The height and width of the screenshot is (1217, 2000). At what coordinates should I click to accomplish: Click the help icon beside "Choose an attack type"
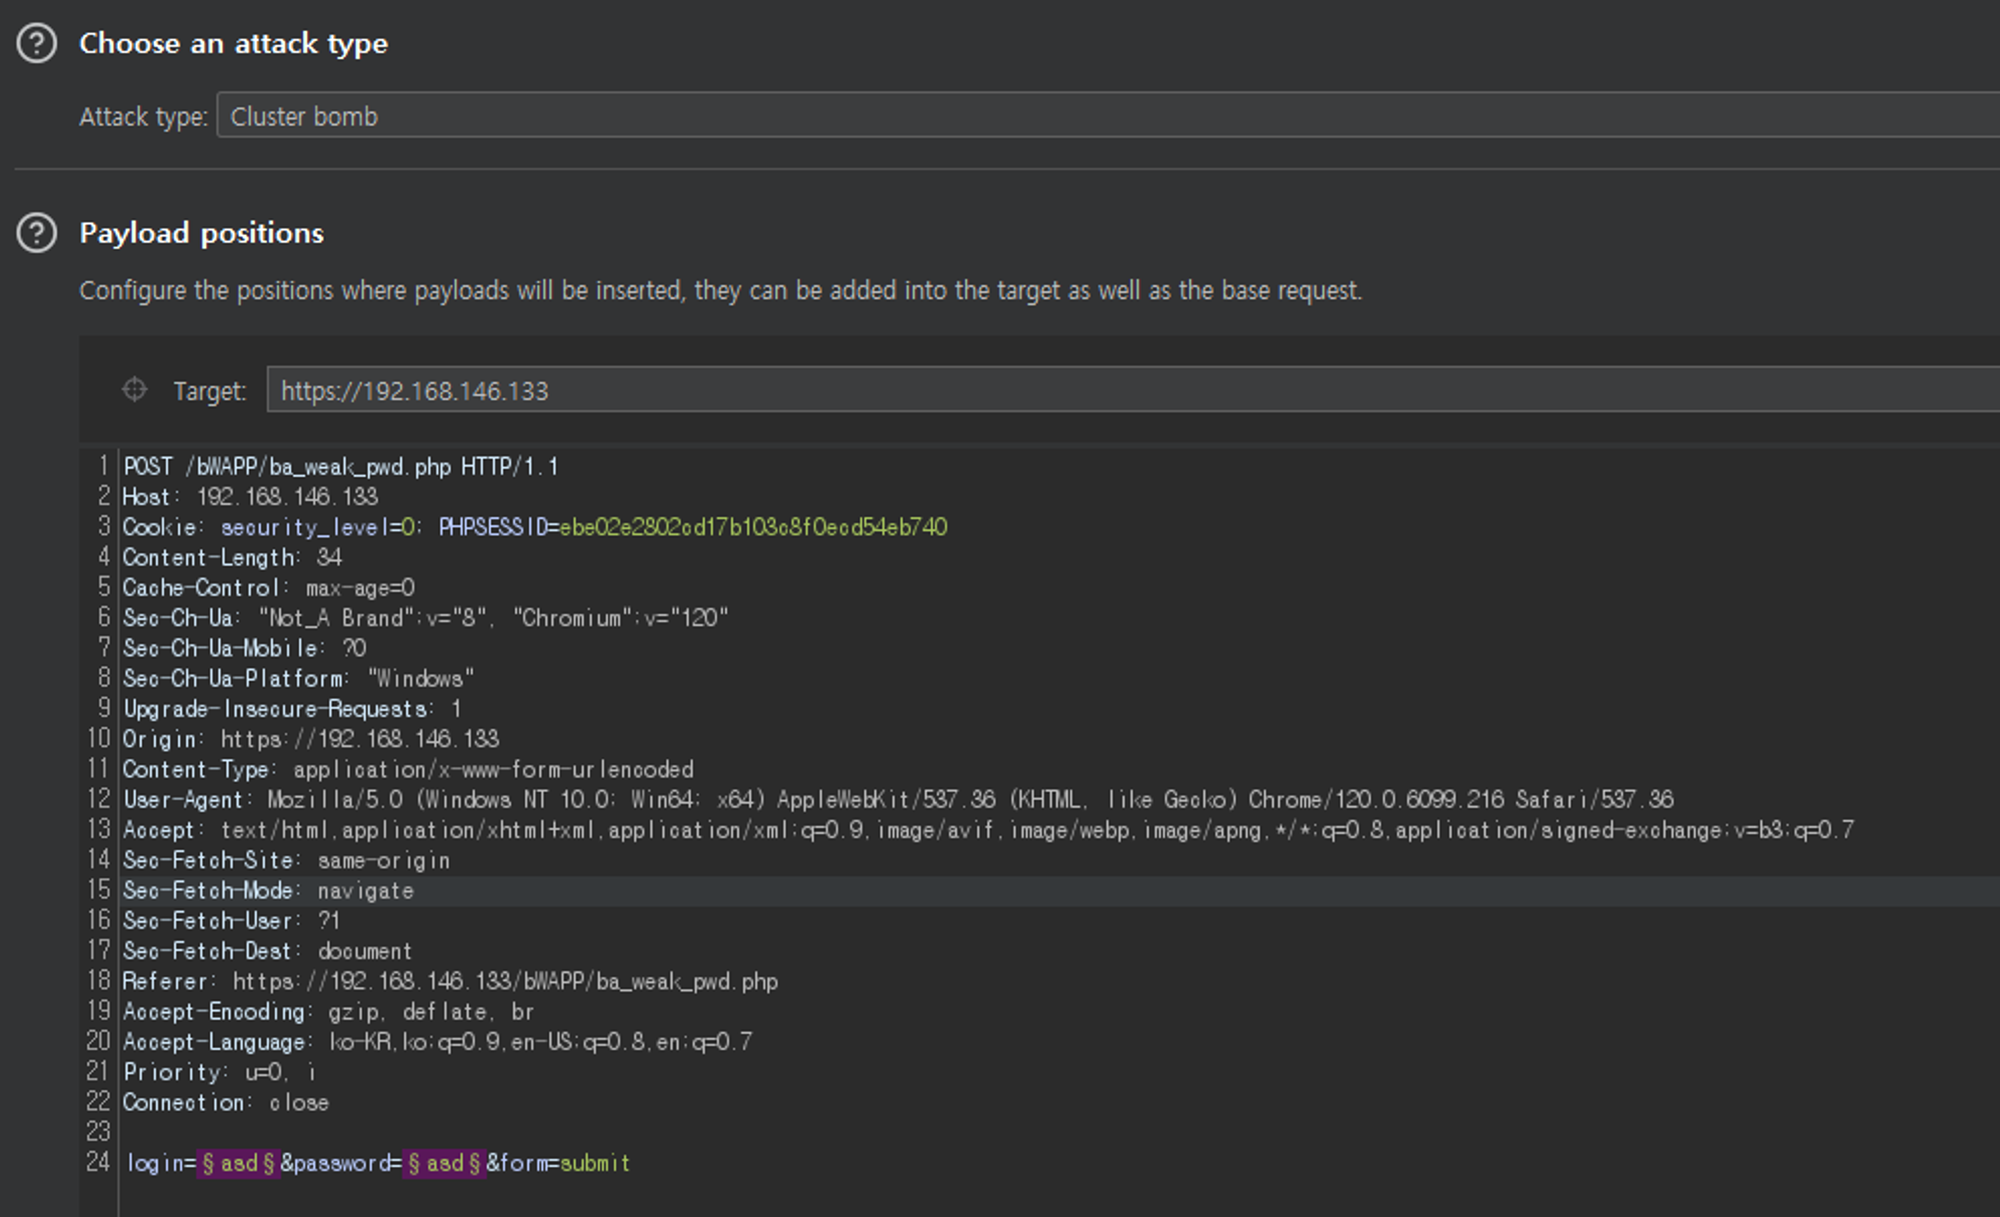[x=36, y=43]
